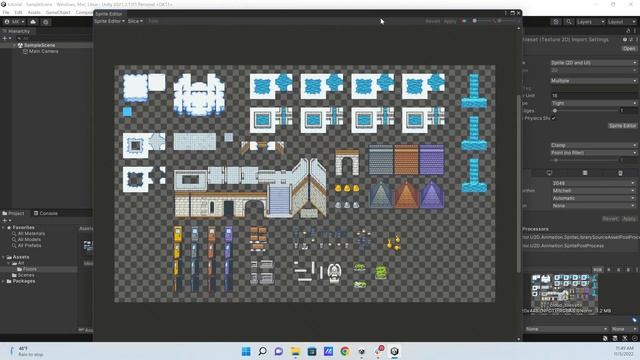640x360 pixels.
Task: Open Sprite Mode Multiple dropdown
Action: pos(593,81)
